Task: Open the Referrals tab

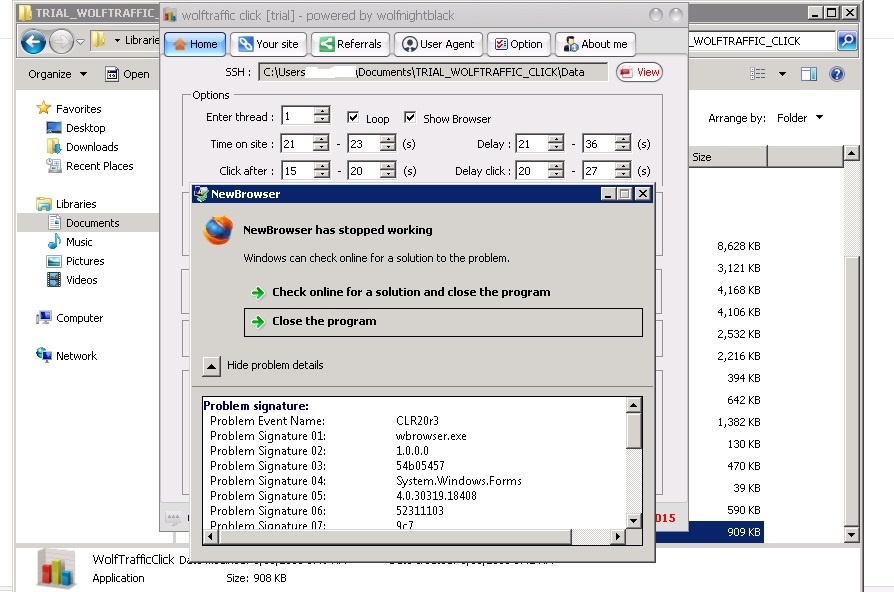Action: (351, 44)
